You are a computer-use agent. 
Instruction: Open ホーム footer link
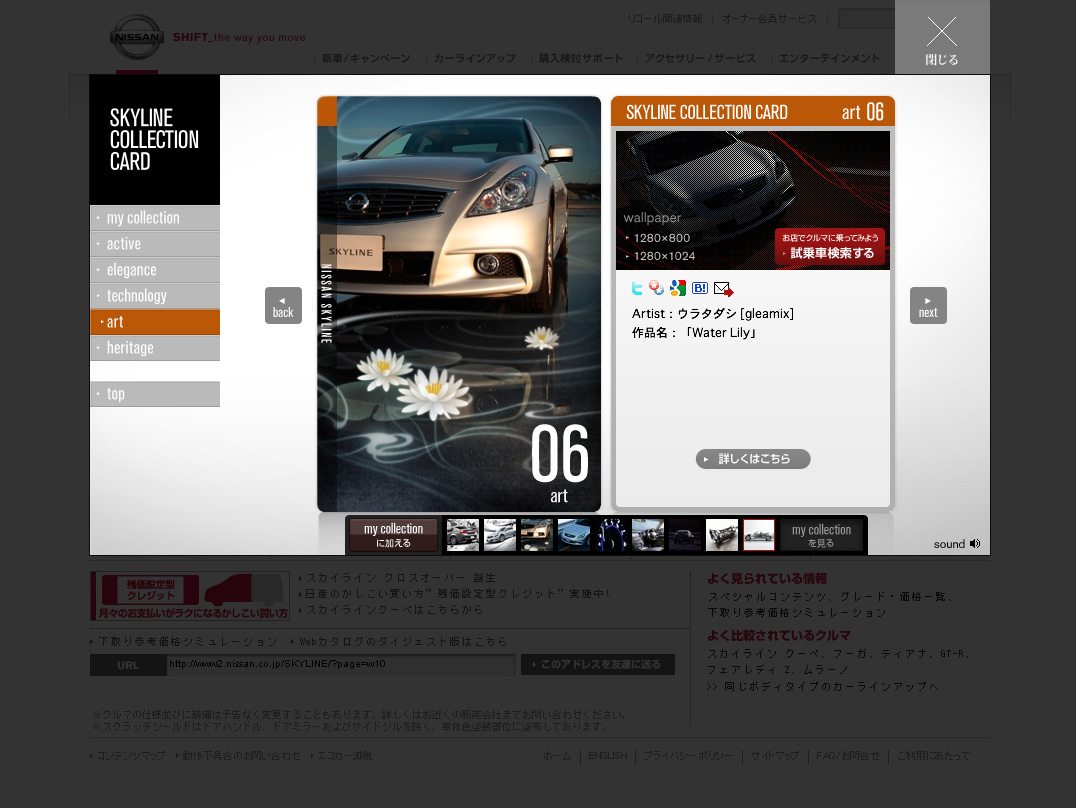click(x=557, y=755)
